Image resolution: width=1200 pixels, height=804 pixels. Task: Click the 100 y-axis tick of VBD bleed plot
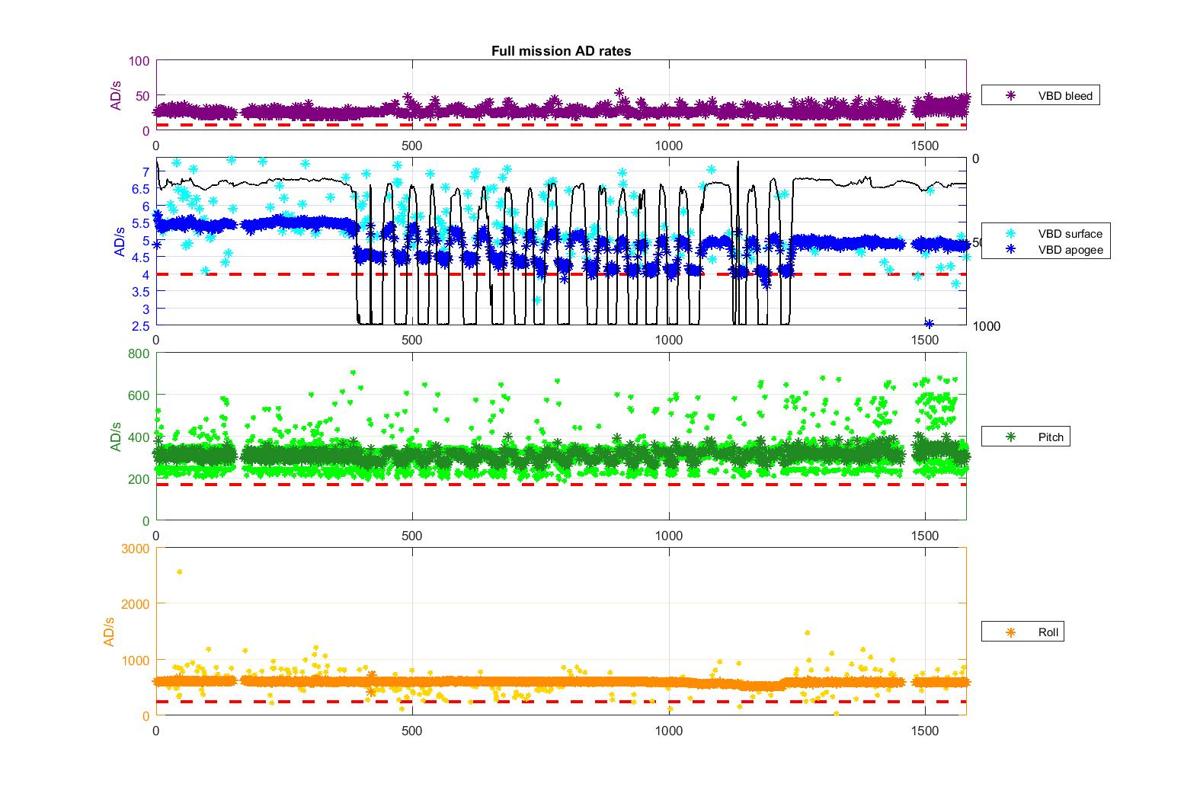click(138, 61)
